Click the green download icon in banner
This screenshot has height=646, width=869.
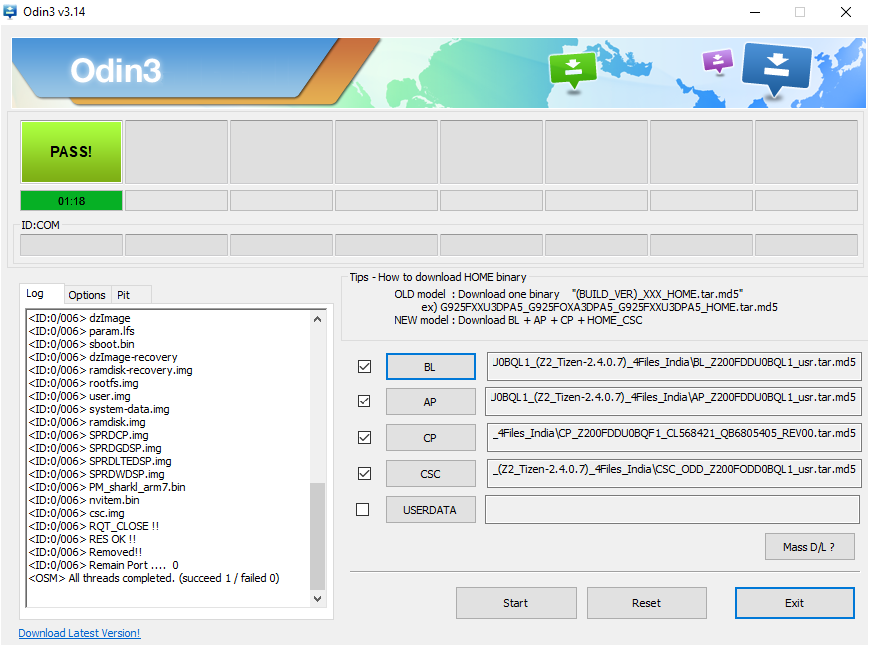coord(572,70)
